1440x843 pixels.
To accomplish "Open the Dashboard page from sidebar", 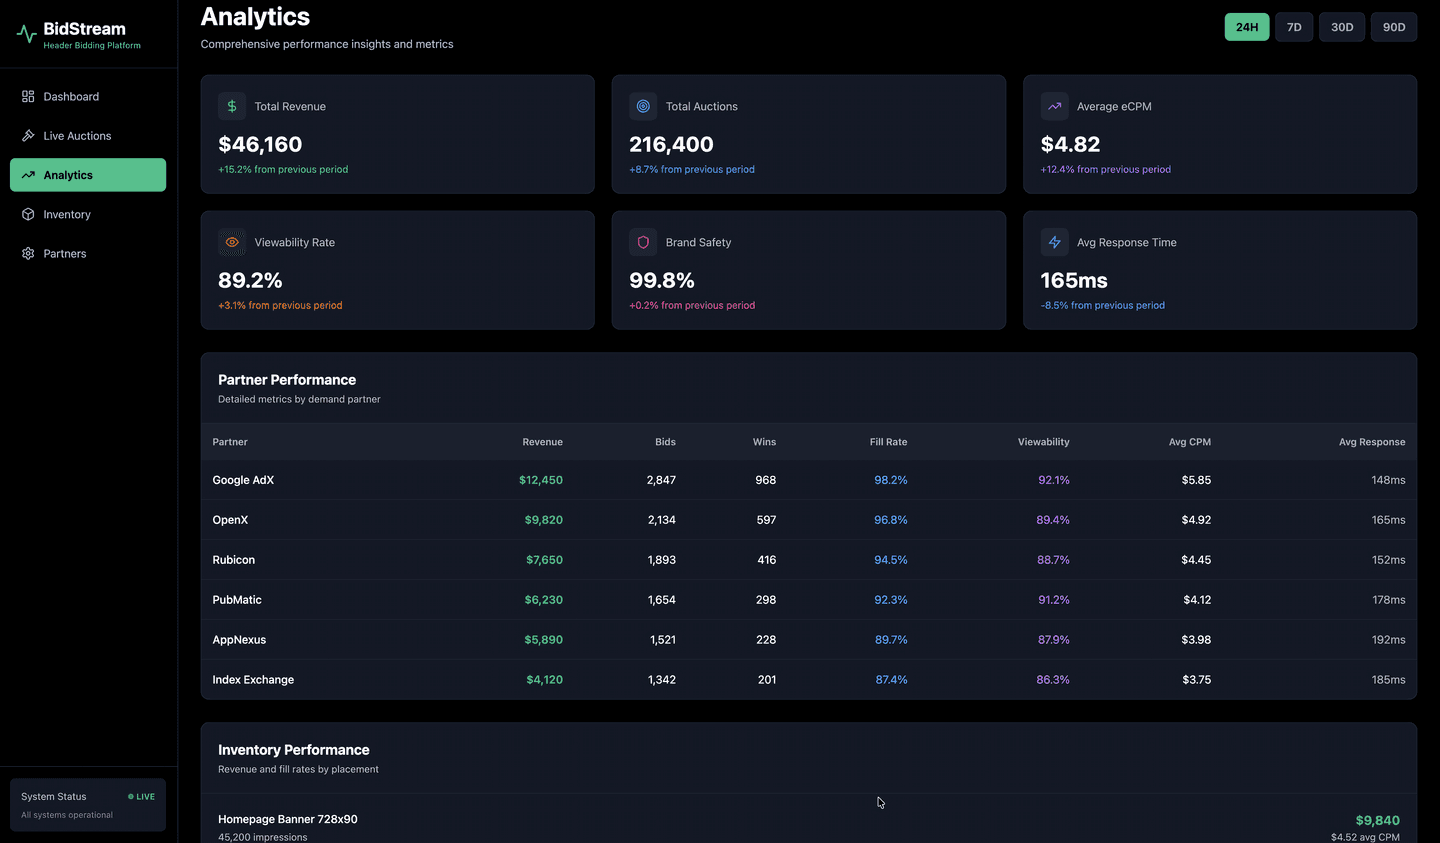I will click(71, 97).
